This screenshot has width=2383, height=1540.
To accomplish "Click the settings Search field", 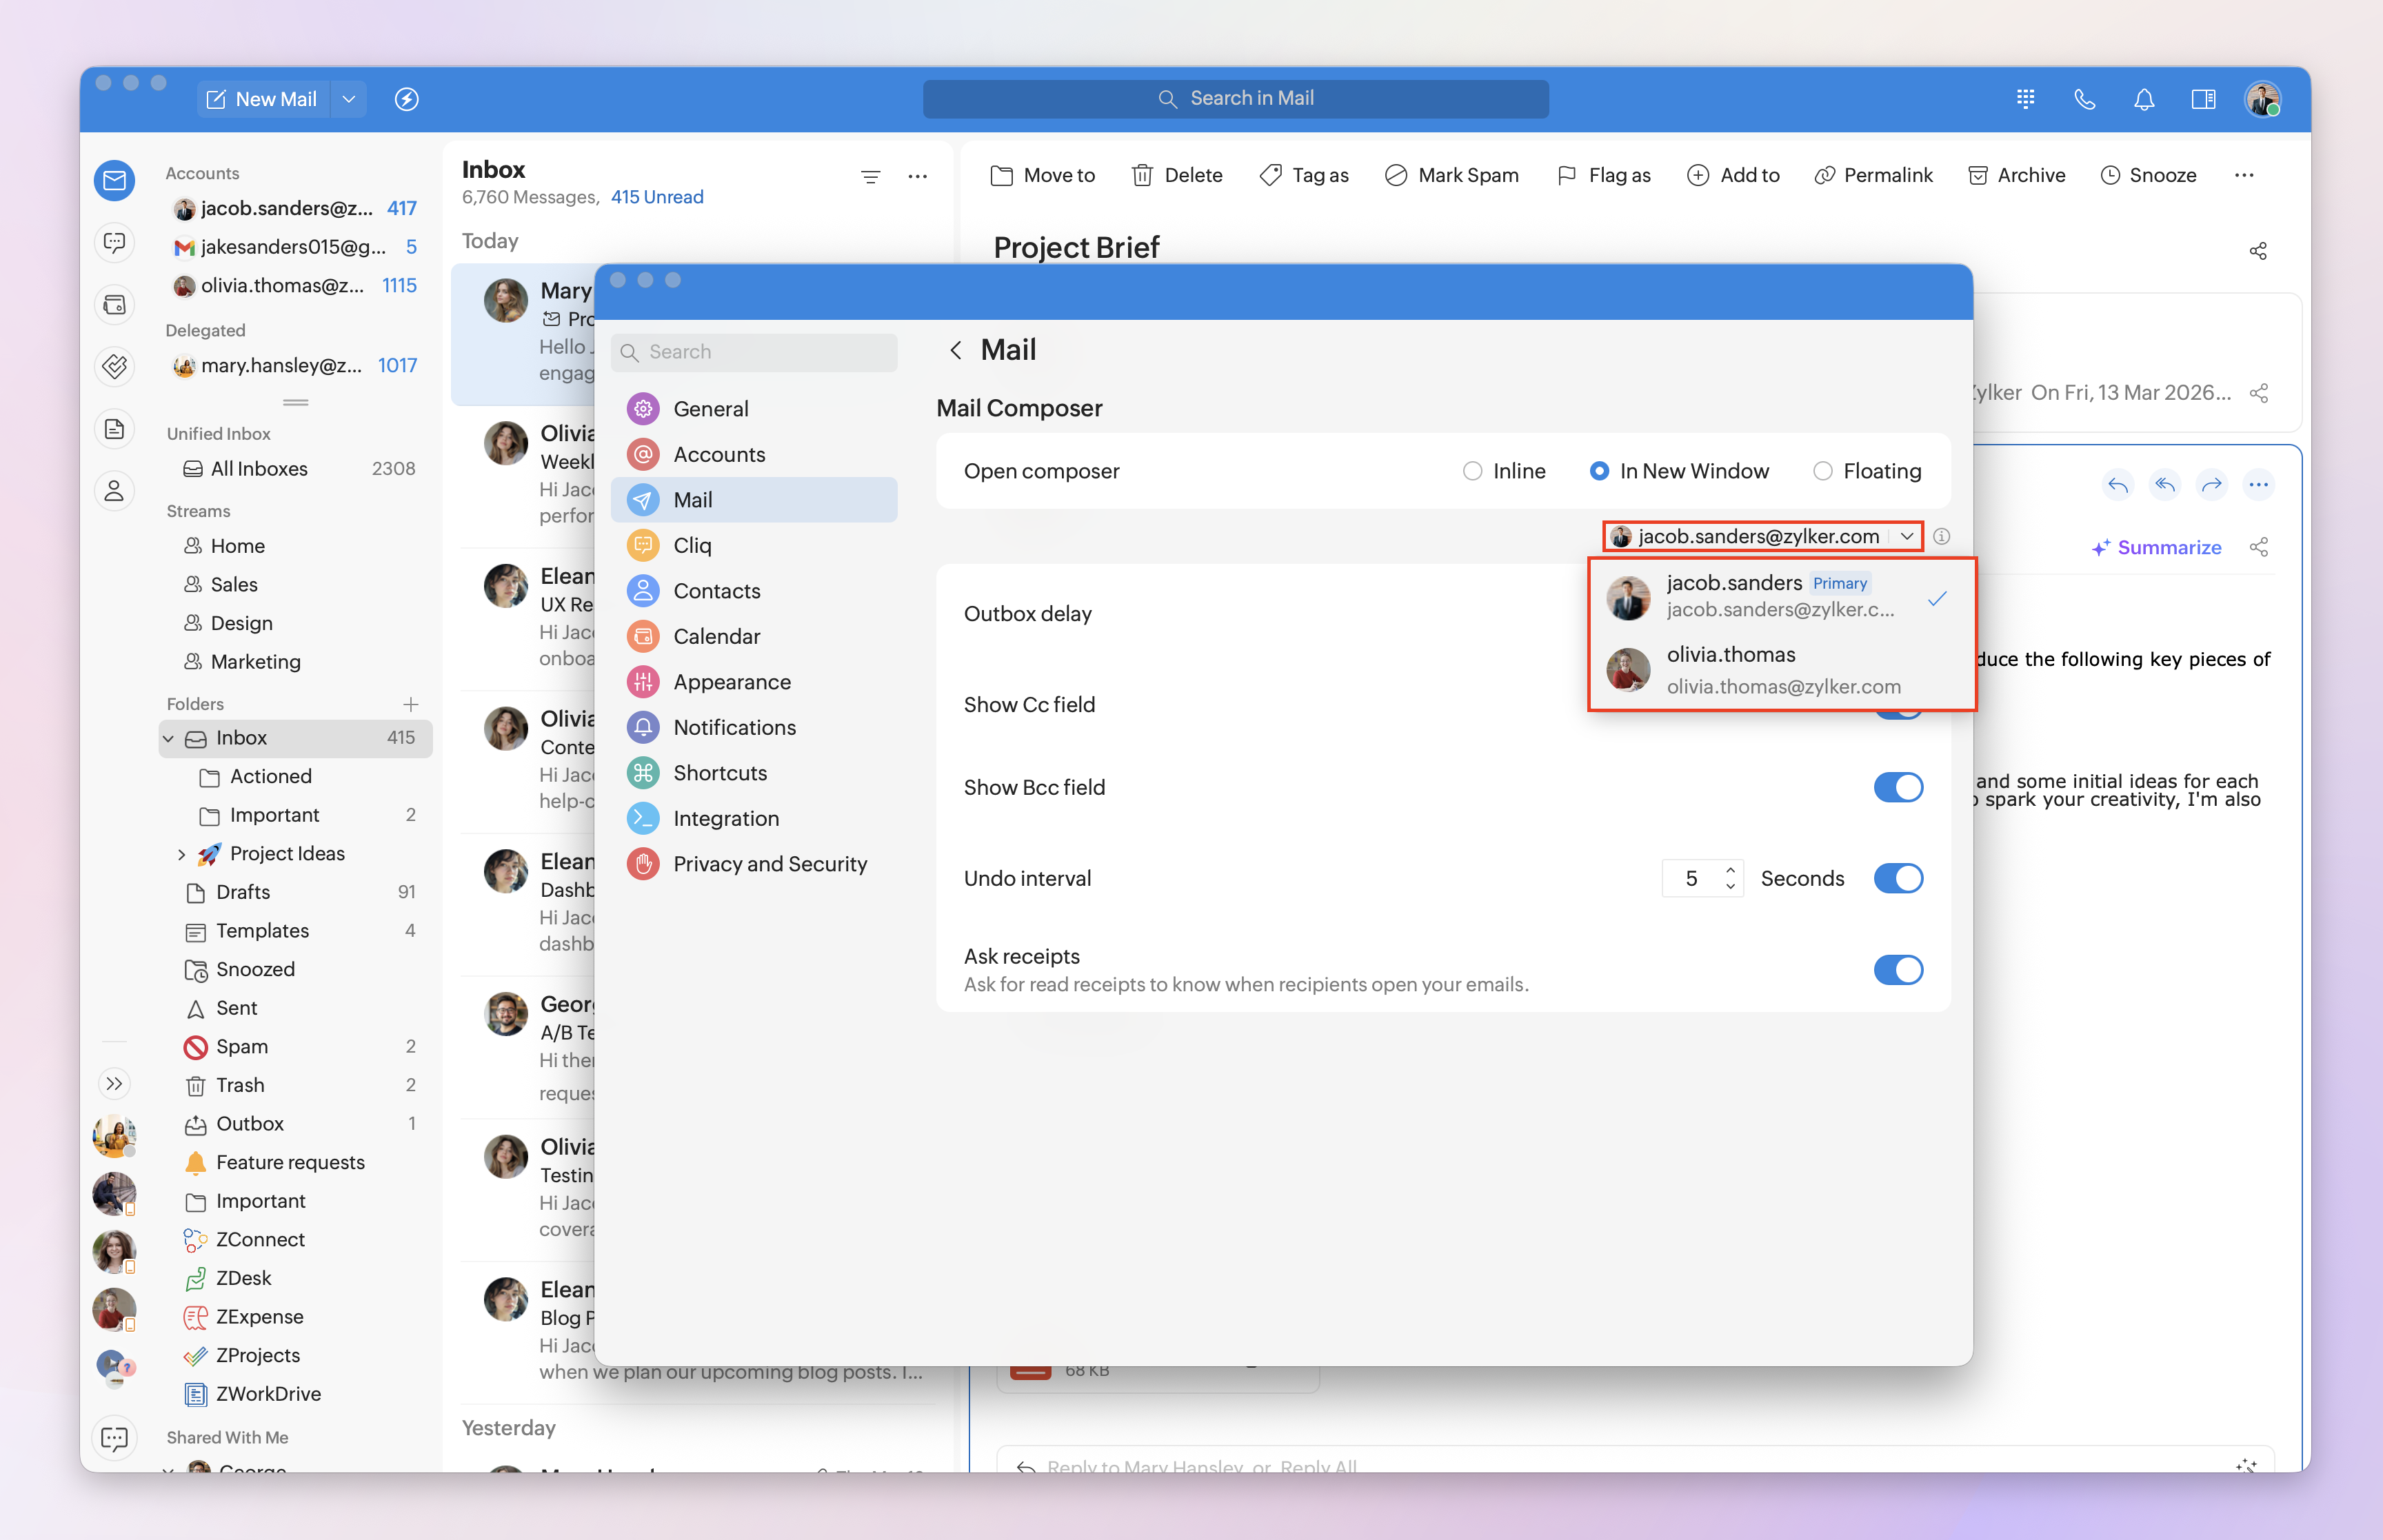I will (754, 352).
